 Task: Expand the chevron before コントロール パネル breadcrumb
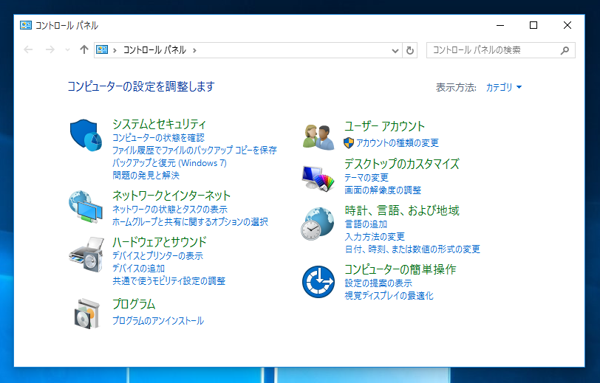click(114, 51)
